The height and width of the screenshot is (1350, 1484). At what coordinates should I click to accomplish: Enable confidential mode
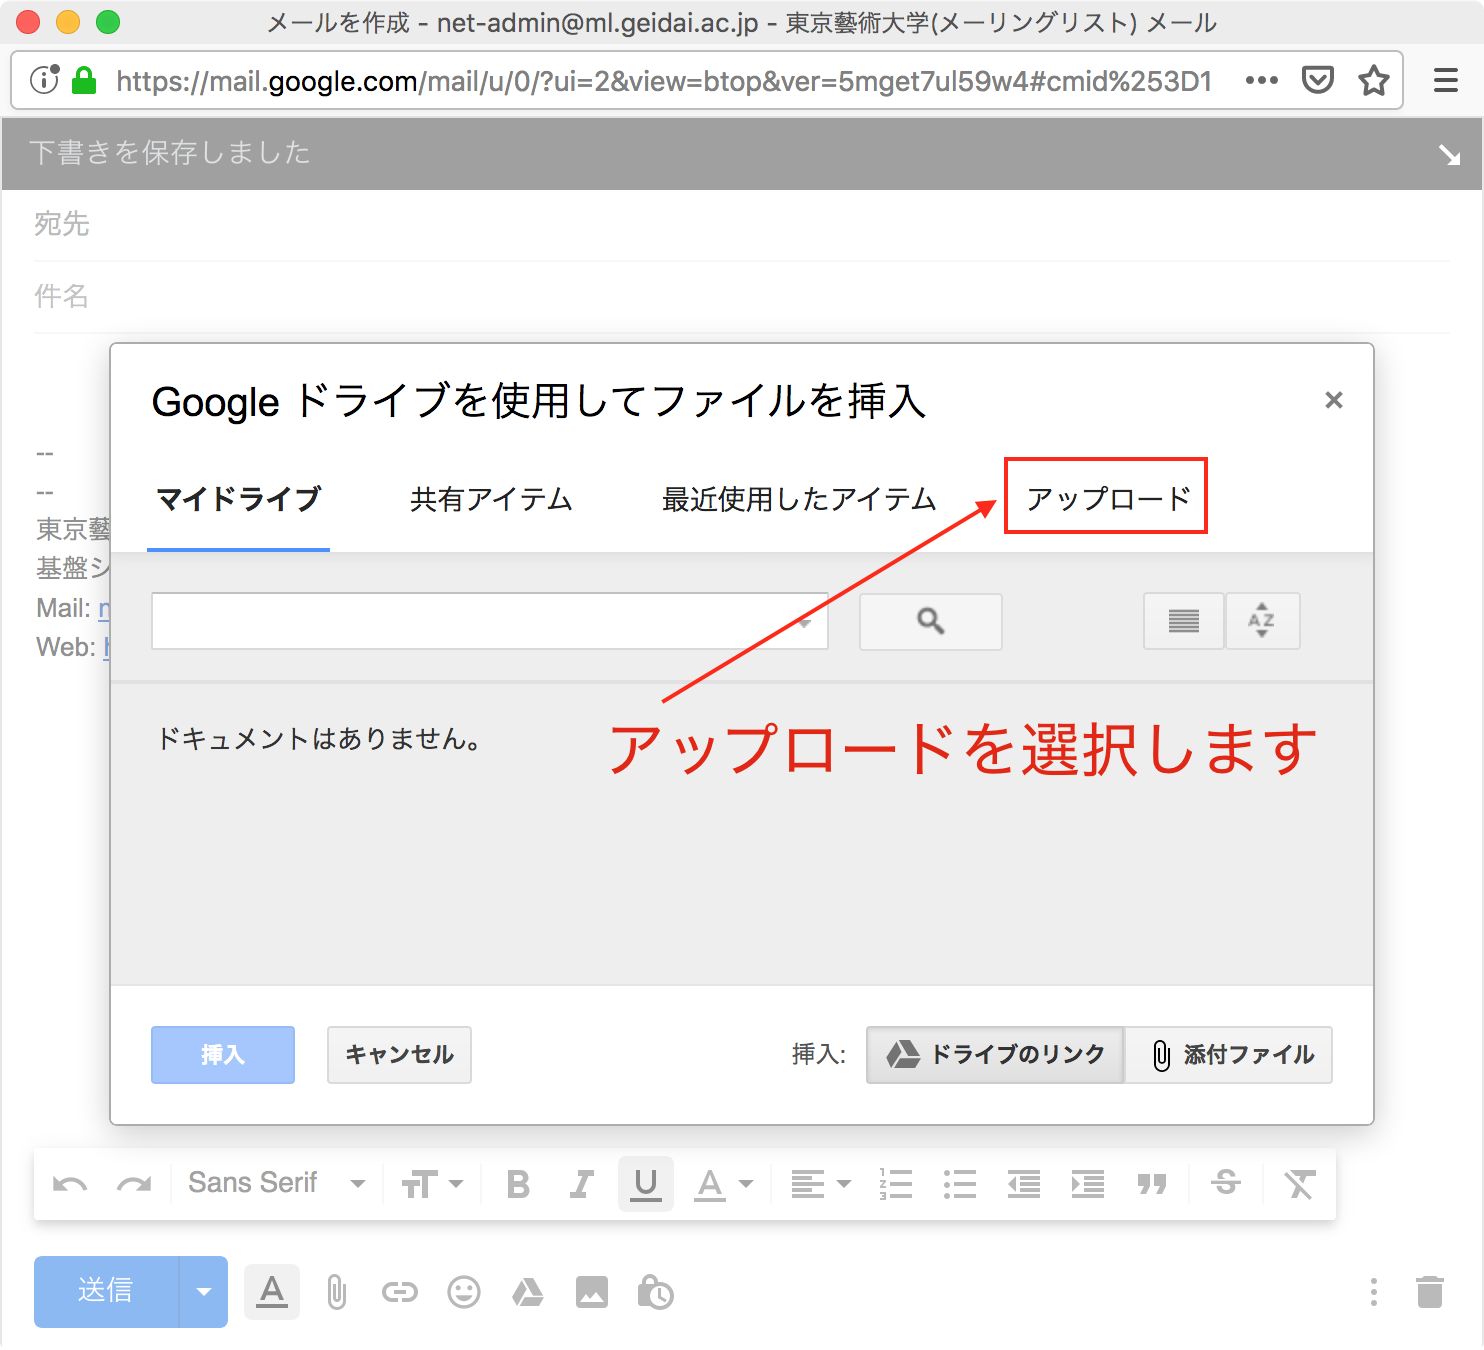tap(656, 1292)
